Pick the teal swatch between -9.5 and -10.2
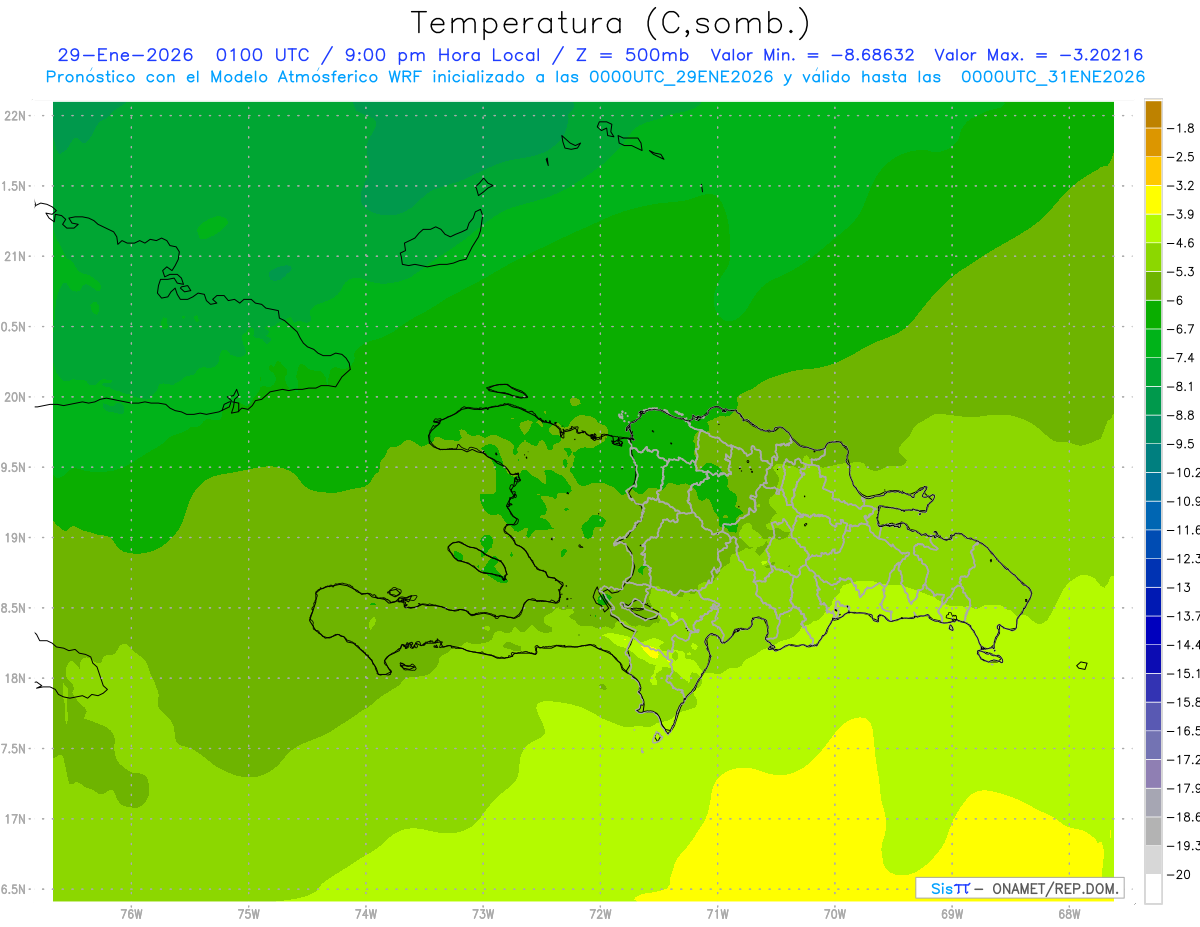Image resolution: width=1200 pixels, height=927 pixels. tap(1153, 458)
